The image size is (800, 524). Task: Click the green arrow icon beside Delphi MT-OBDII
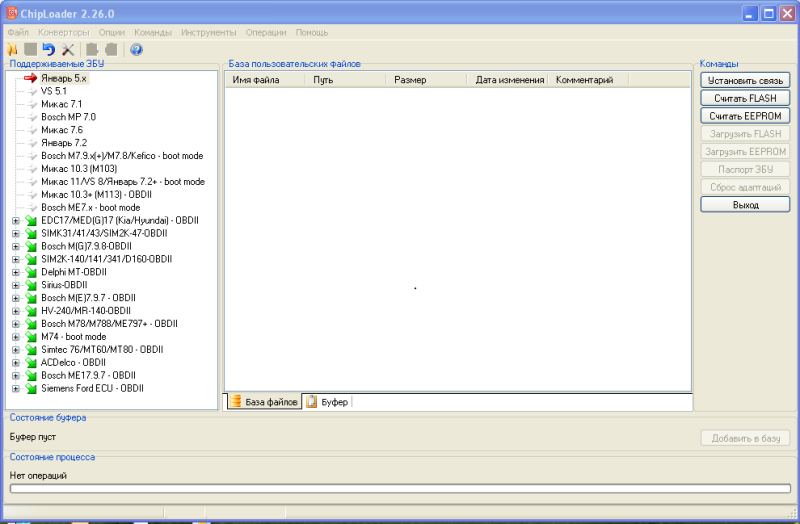[x=30, y=272]
